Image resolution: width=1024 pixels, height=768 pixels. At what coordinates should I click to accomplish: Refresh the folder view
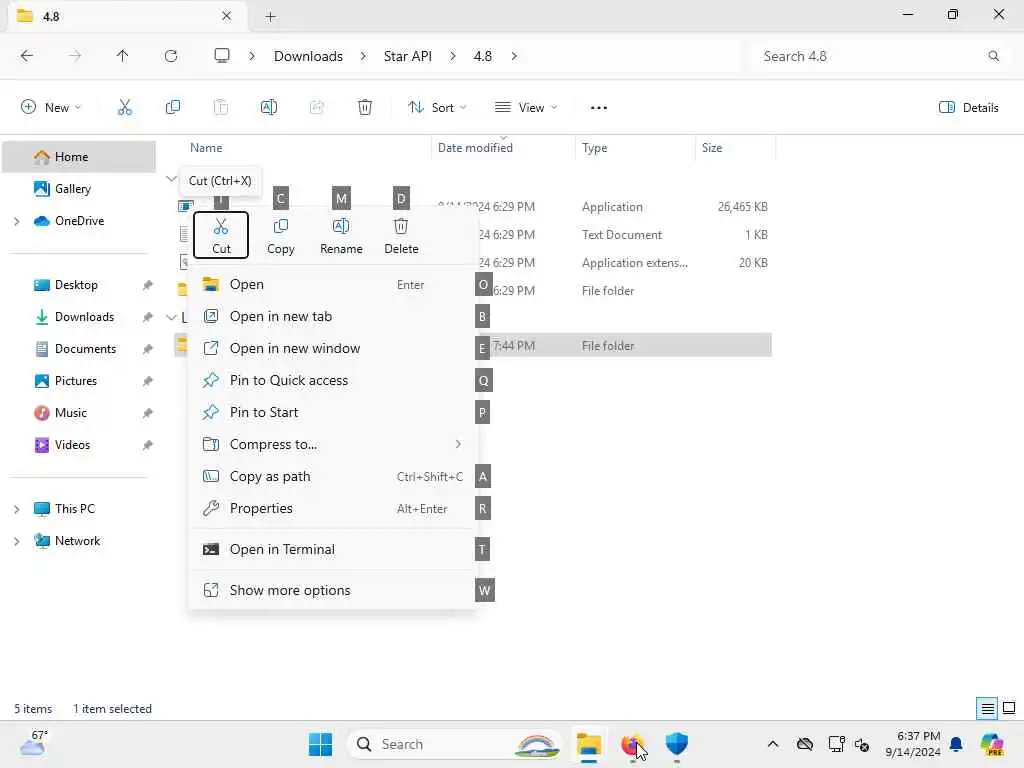[x=171, y=56]
